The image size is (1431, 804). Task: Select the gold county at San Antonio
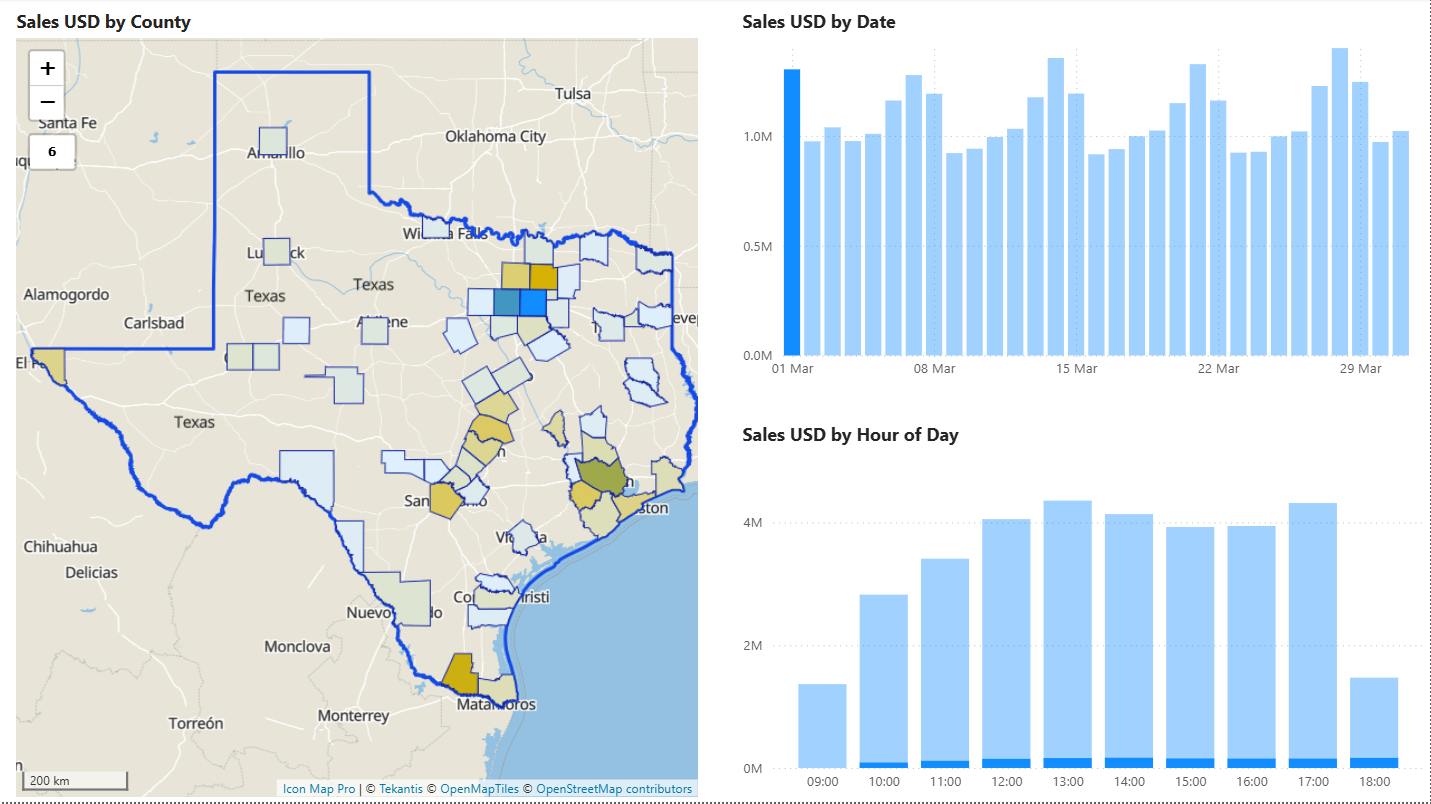(444, 499)
